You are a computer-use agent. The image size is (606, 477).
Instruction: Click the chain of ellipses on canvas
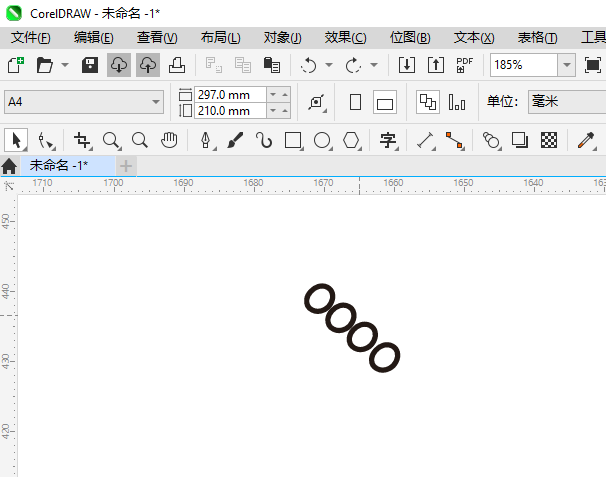[352, 328]
